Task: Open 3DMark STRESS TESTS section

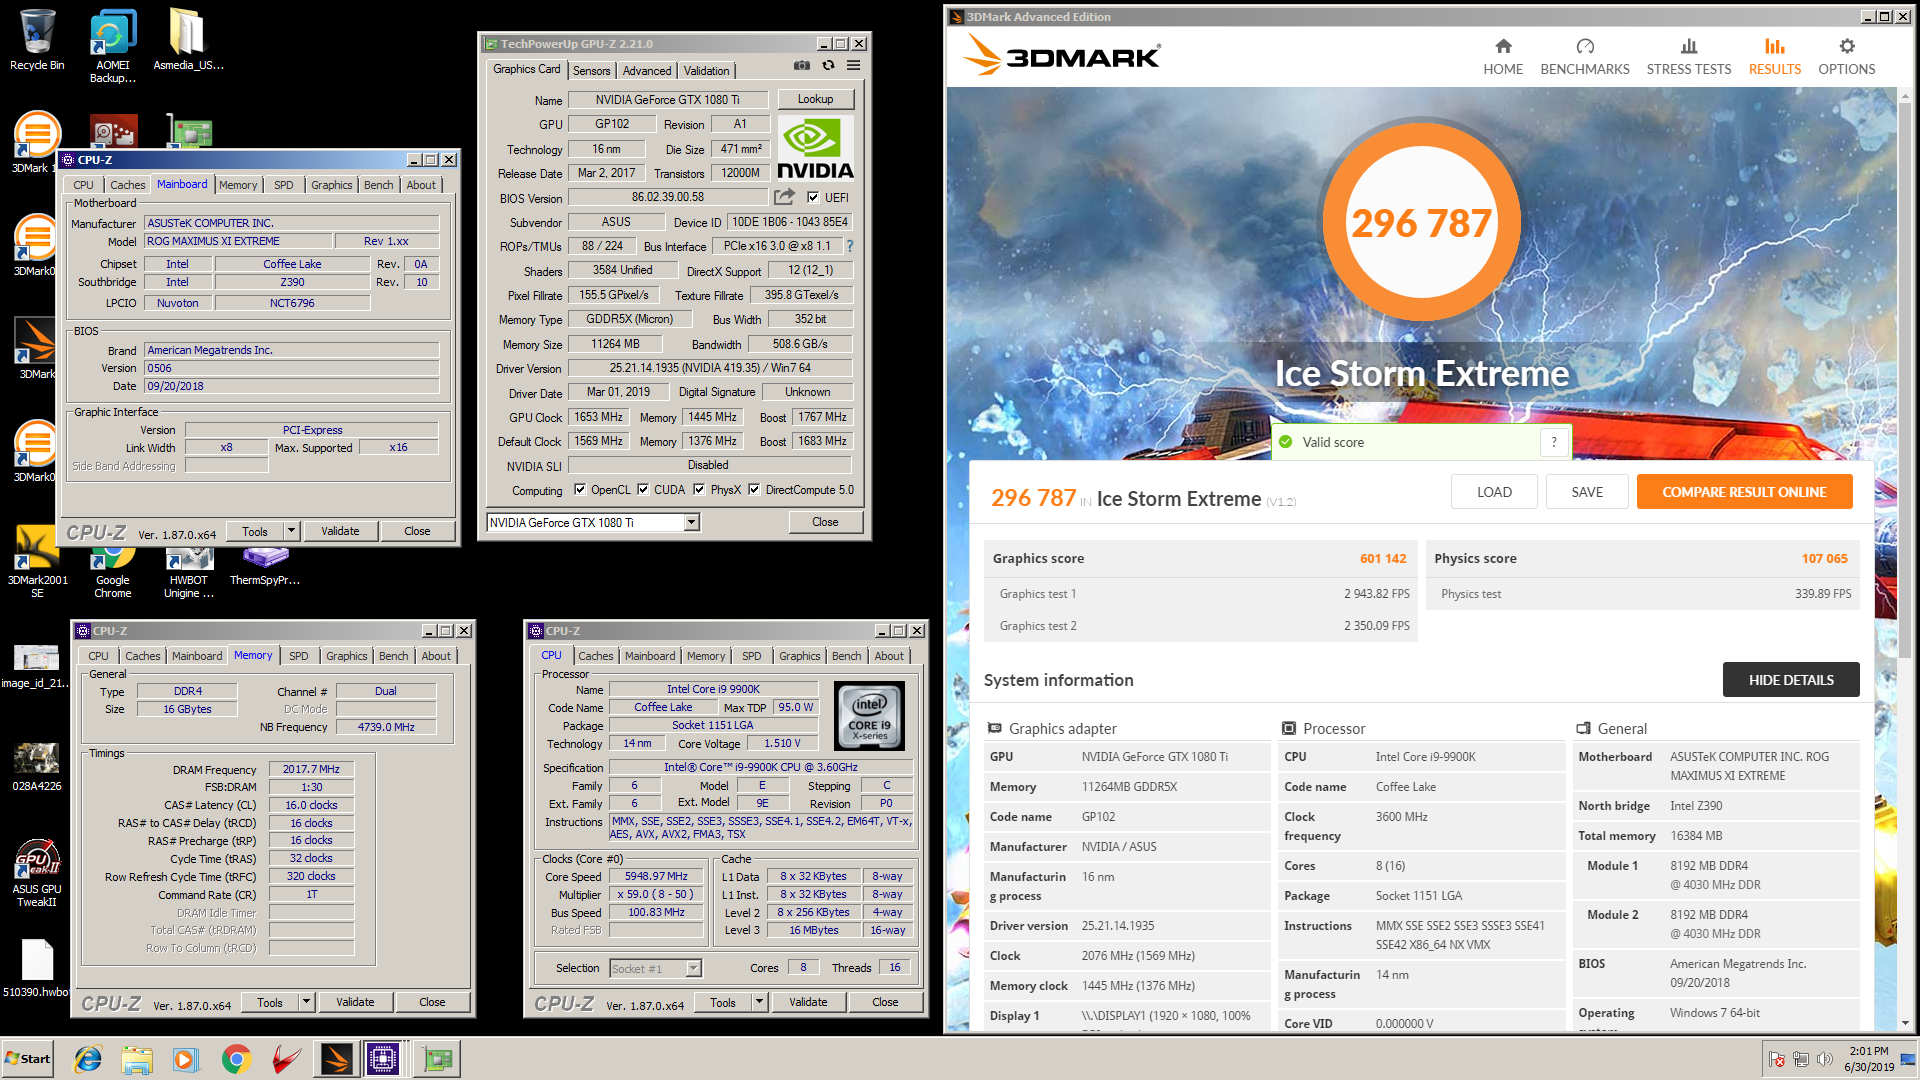Action: pyautogui.click(x=1688, y=57)
